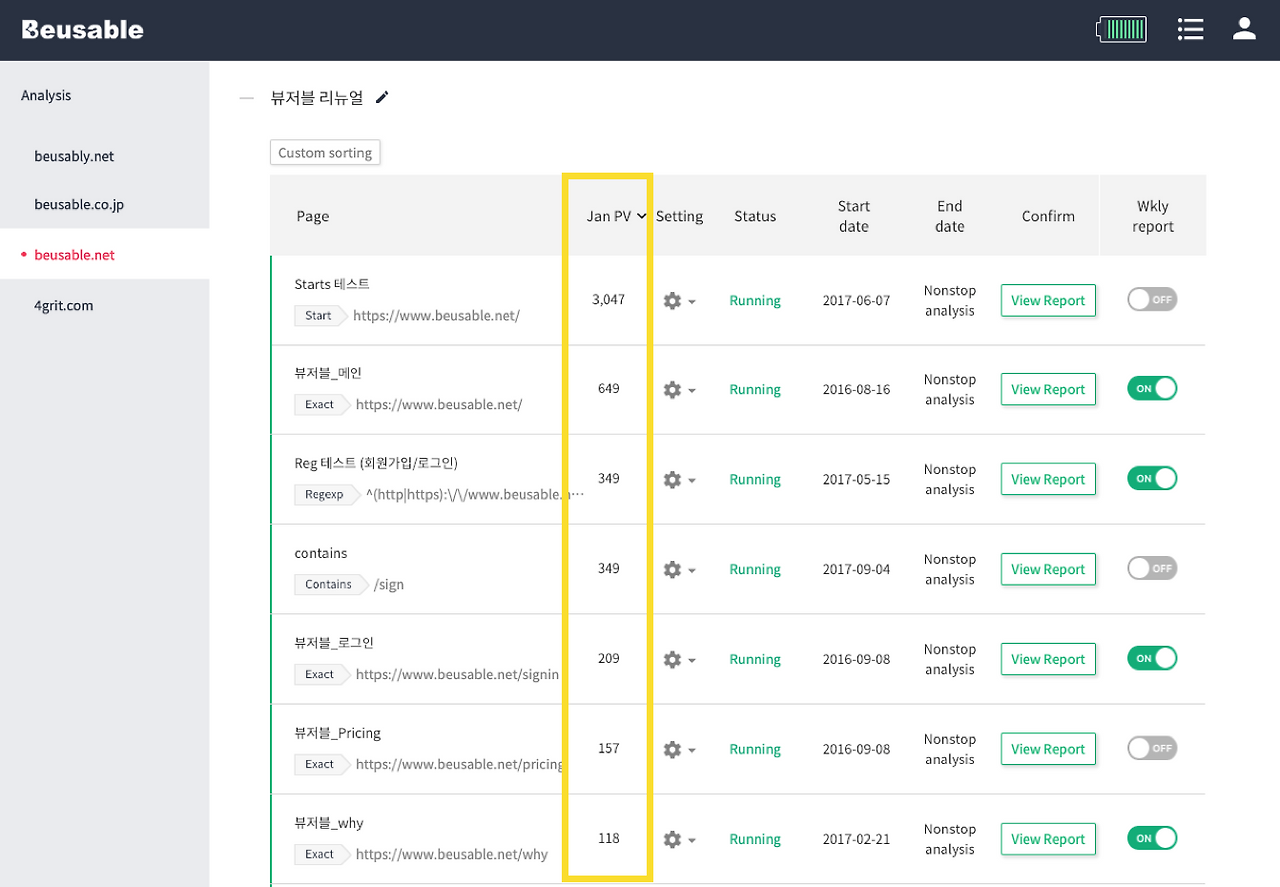Open settings gear for 뷰저블_why row
This screenshot has width=1280, height=887.
(x=672, y=840)
